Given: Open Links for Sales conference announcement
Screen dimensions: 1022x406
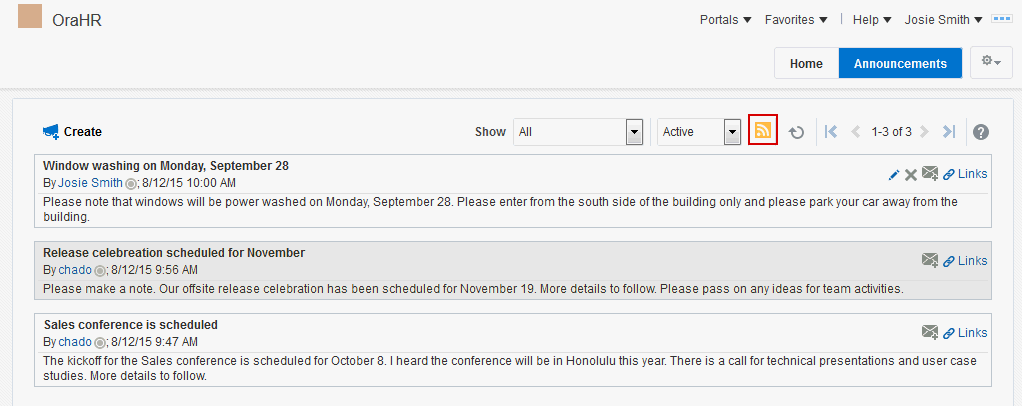Looking at the screenshot, I should pyautogui.click(x=965, y=333).
